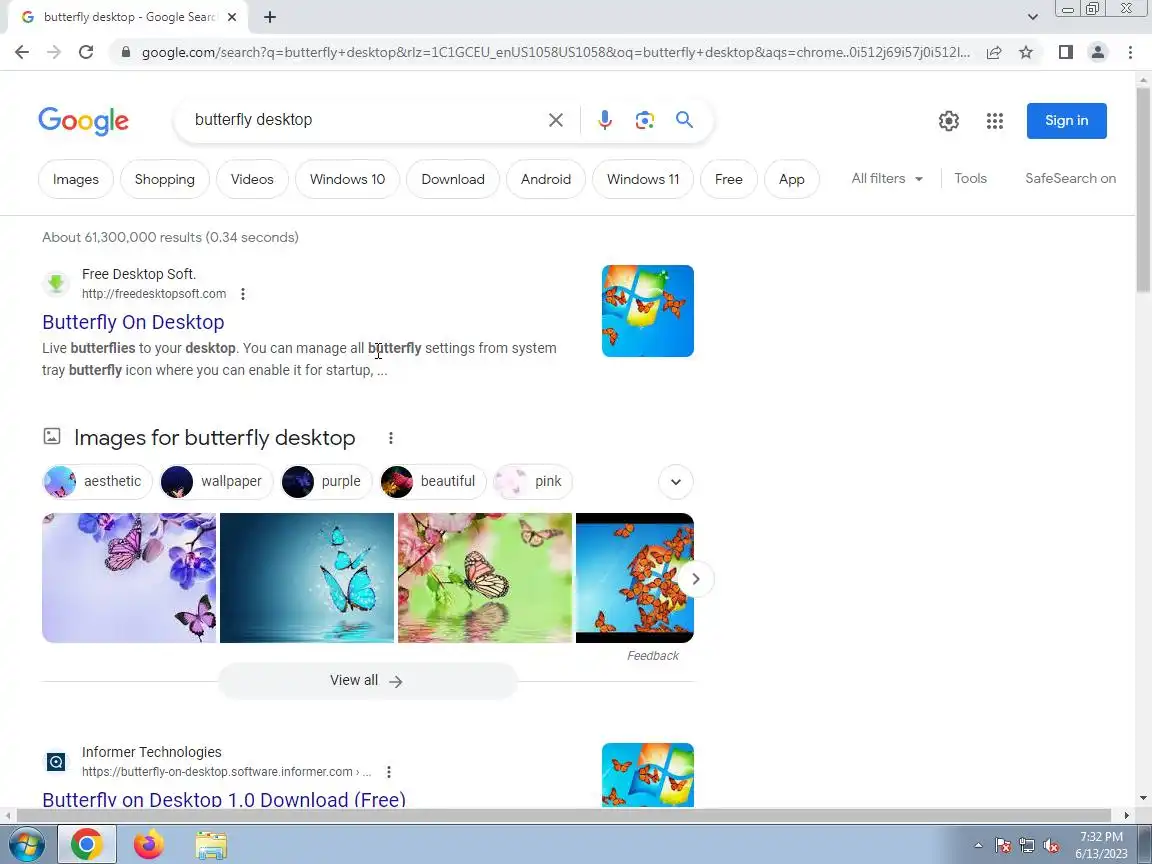Start voice search with microphone
1152x864 pixels.
click(605, 120)
